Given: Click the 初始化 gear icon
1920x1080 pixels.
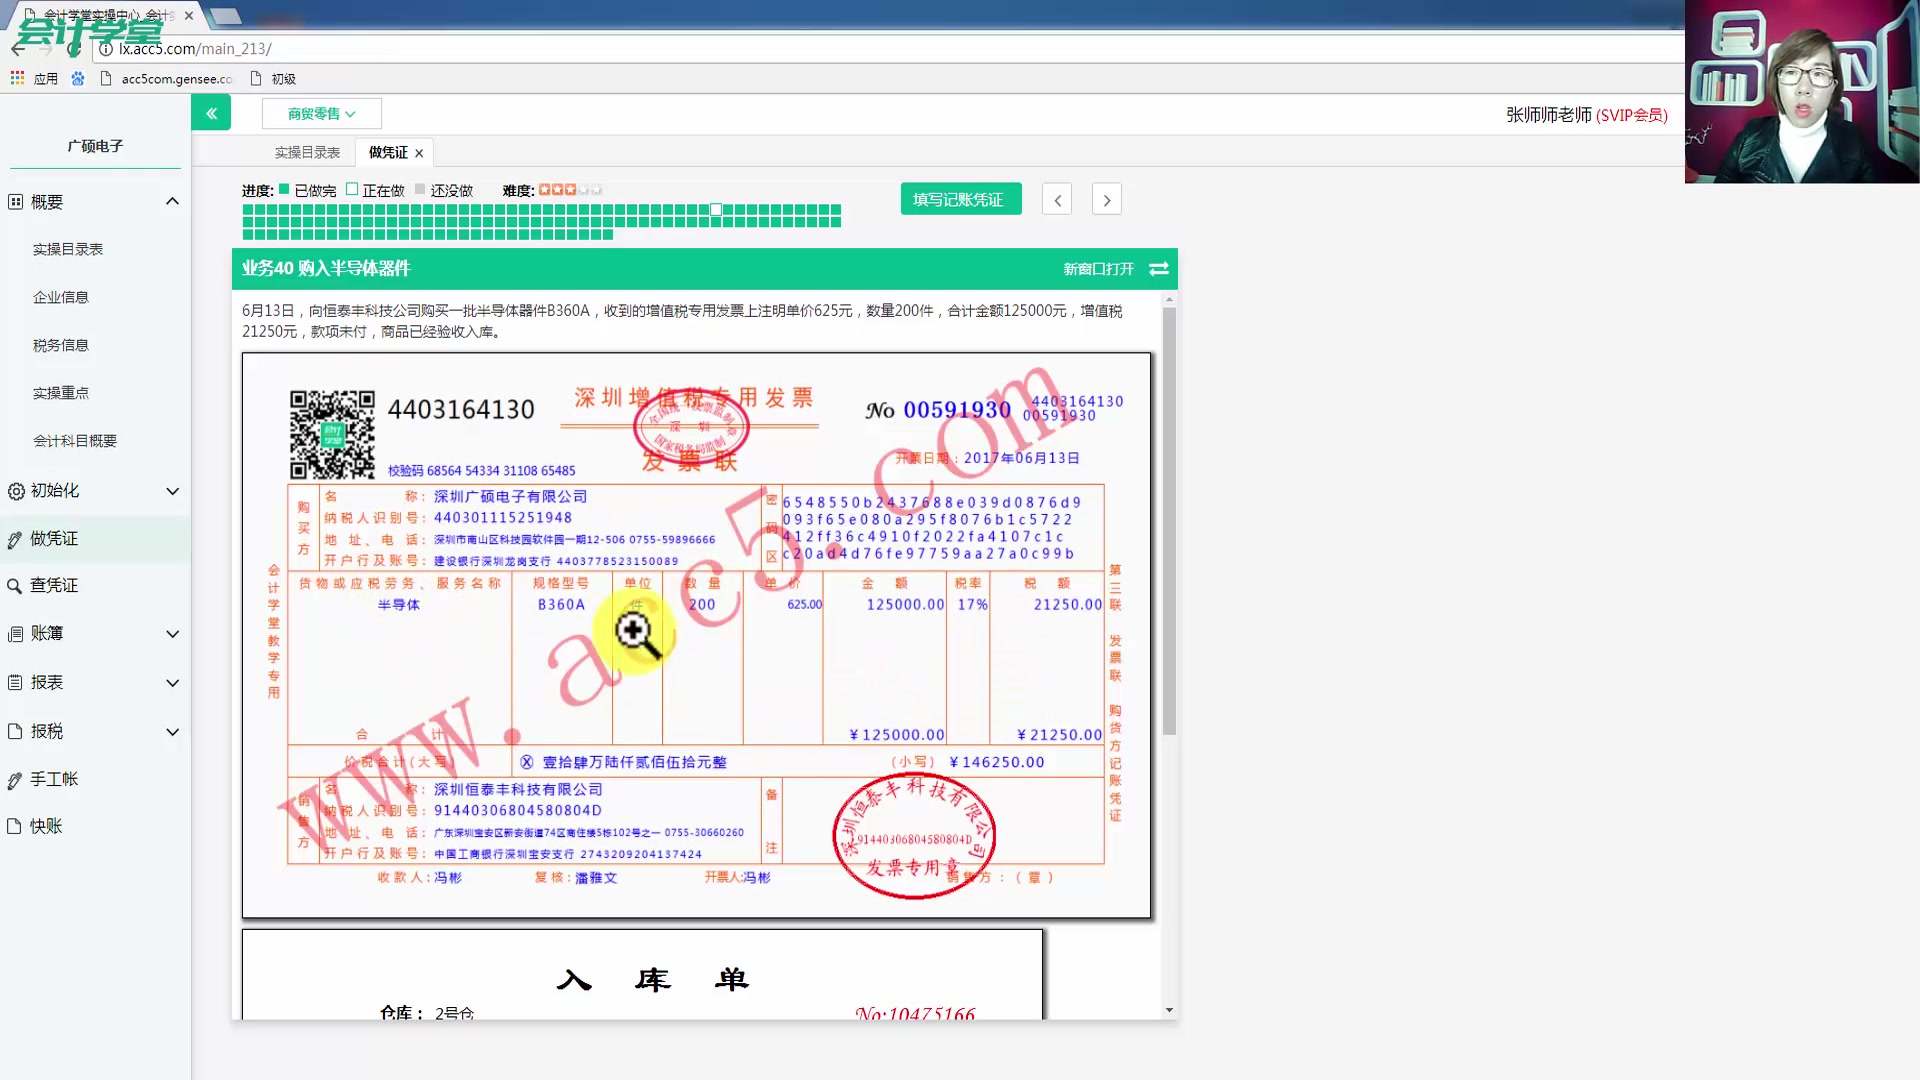Looking at the screenshot, I should (16, 491).
